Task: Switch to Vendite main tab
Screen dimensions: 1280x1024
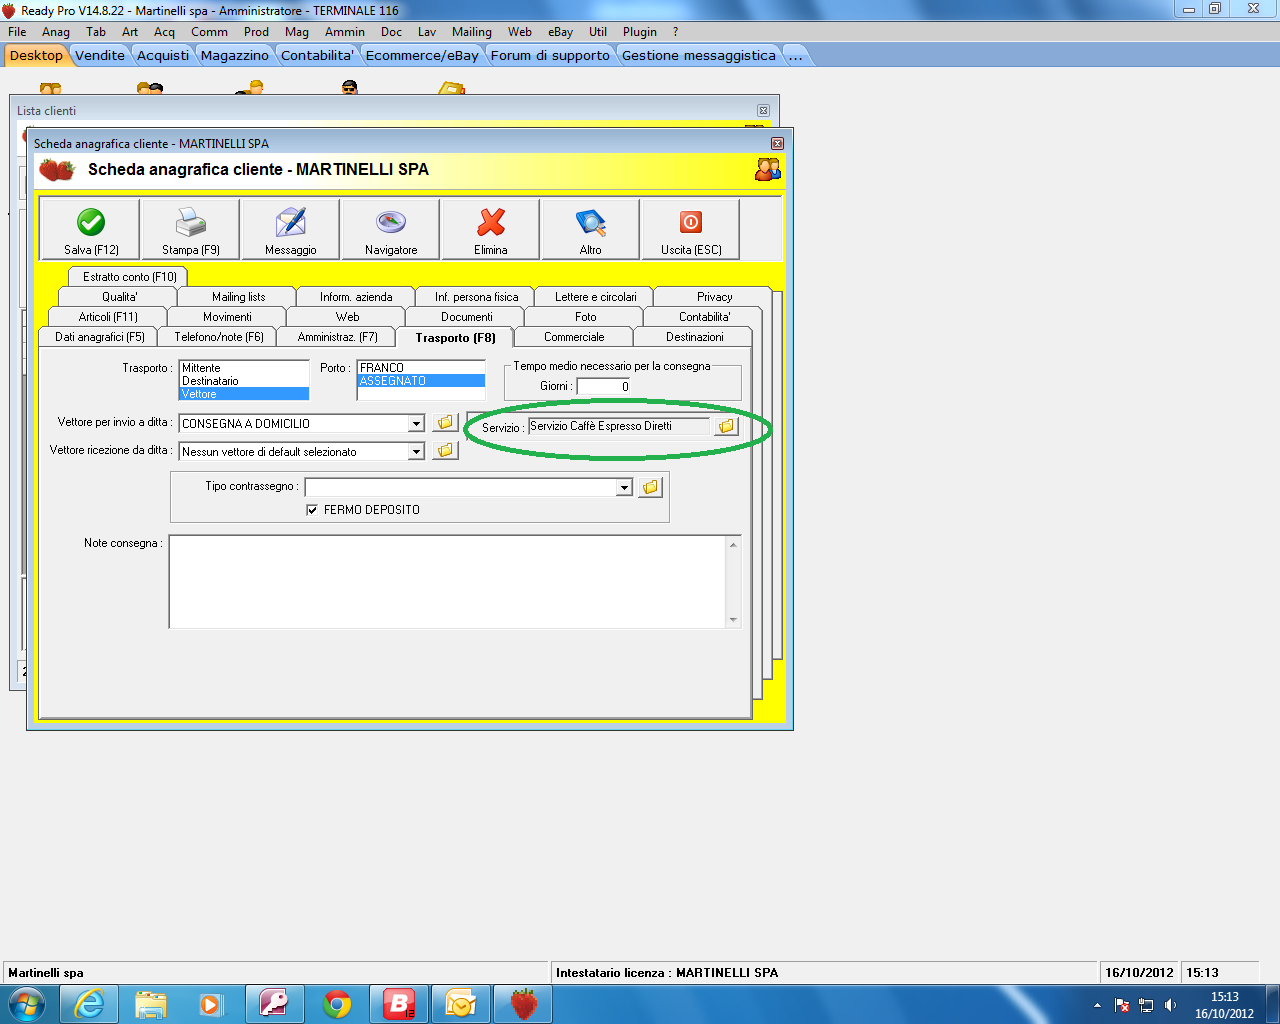Action: click(x=100, y=55)
